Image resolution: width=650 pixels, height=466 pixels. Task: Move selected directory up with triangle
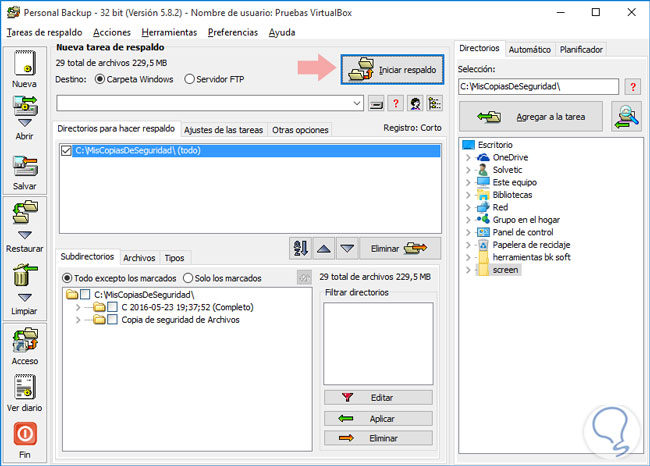(x=324, y=248)
